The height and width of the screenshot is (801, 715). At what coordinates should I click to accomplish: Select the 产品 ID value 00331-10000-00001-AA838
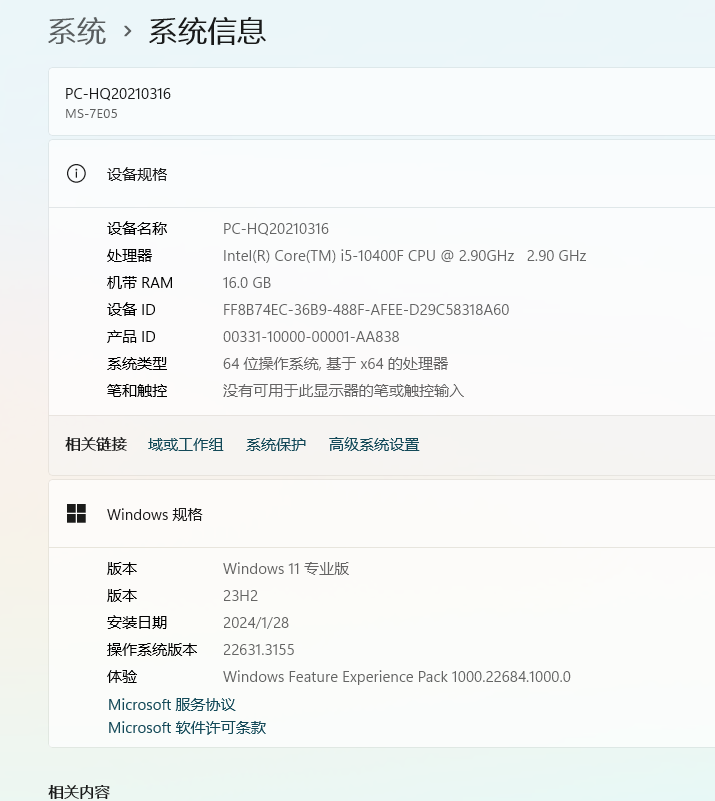click(311, 337)
